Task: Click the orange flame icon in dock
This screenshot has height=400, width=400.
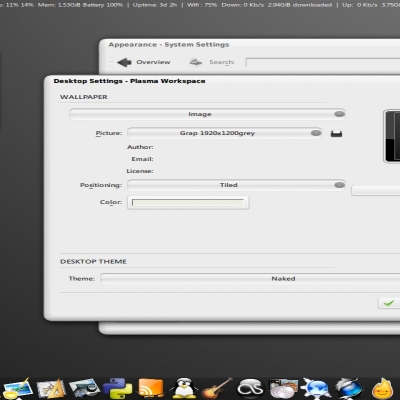Action: (x=383, y=389)
